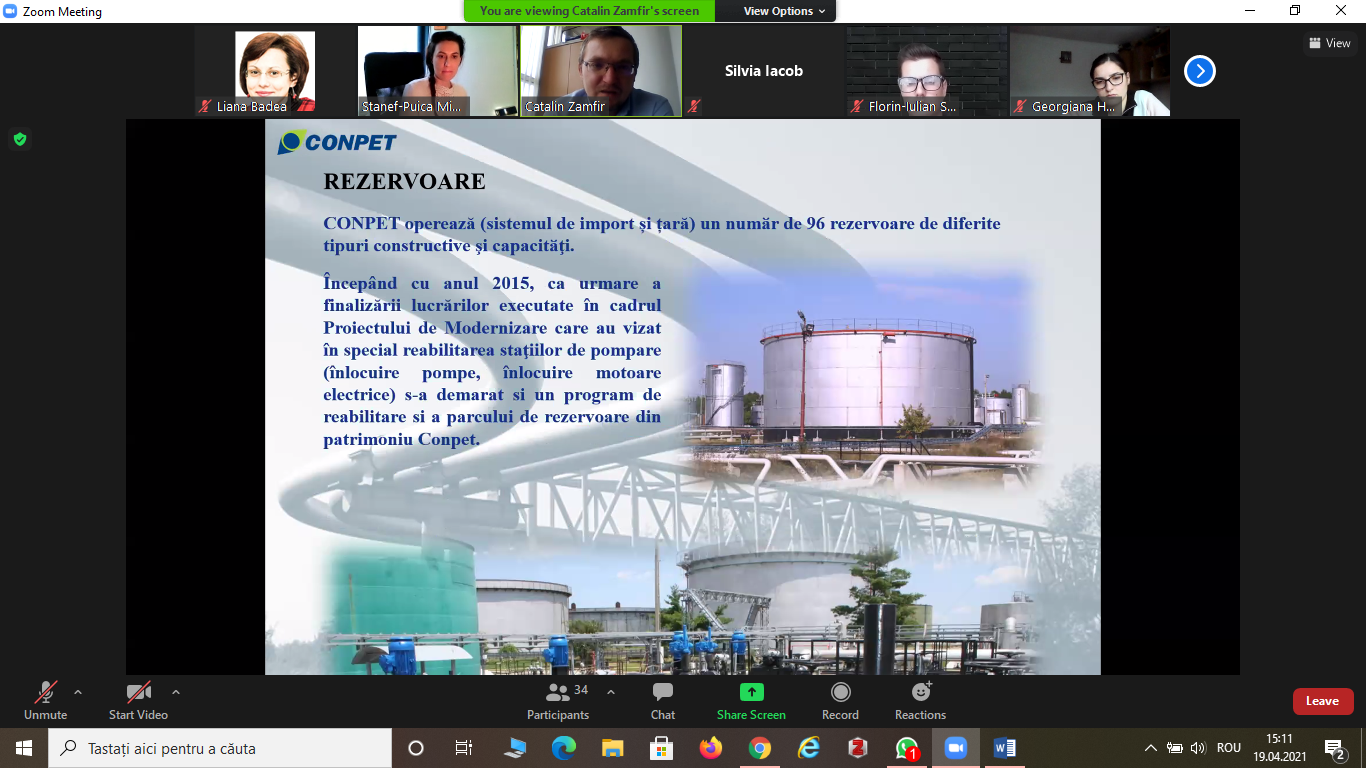Launch Google Chrome from taskbar
Screen dimensions: 1366x768
point(760,748)
